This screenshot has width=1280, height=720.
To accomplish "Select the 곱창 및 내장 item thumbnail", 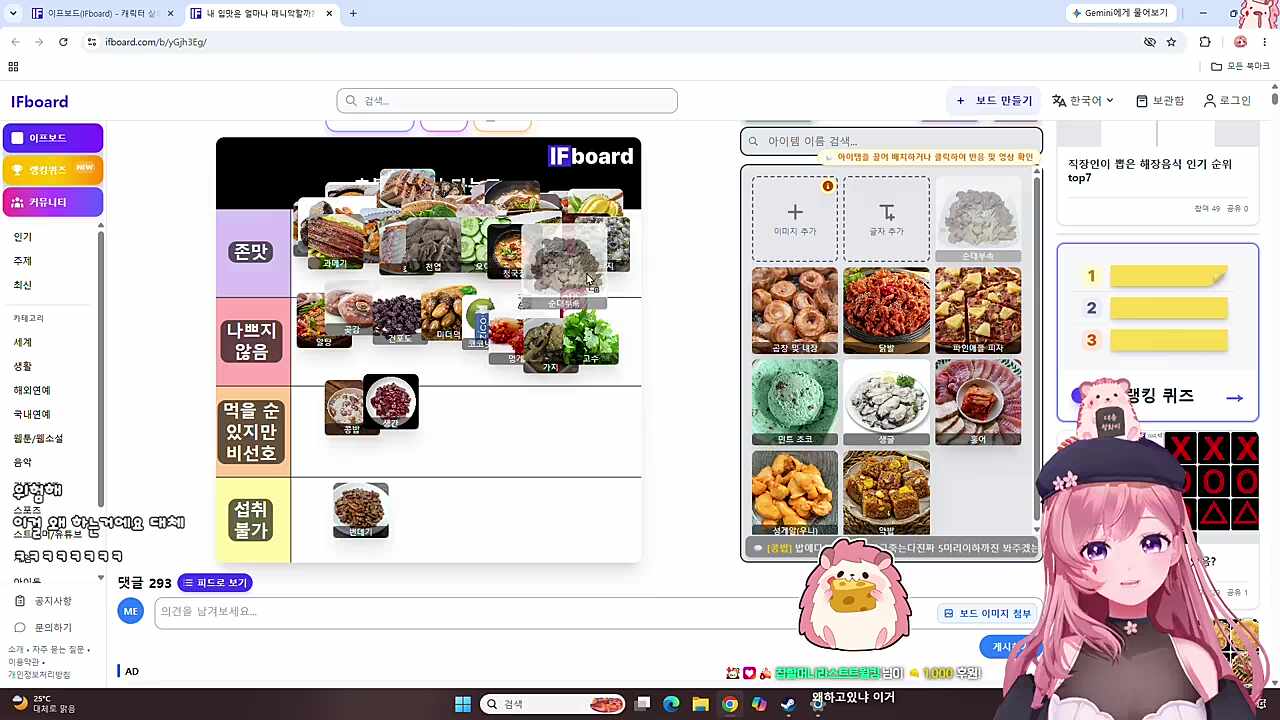I will [x=795, y=310].
